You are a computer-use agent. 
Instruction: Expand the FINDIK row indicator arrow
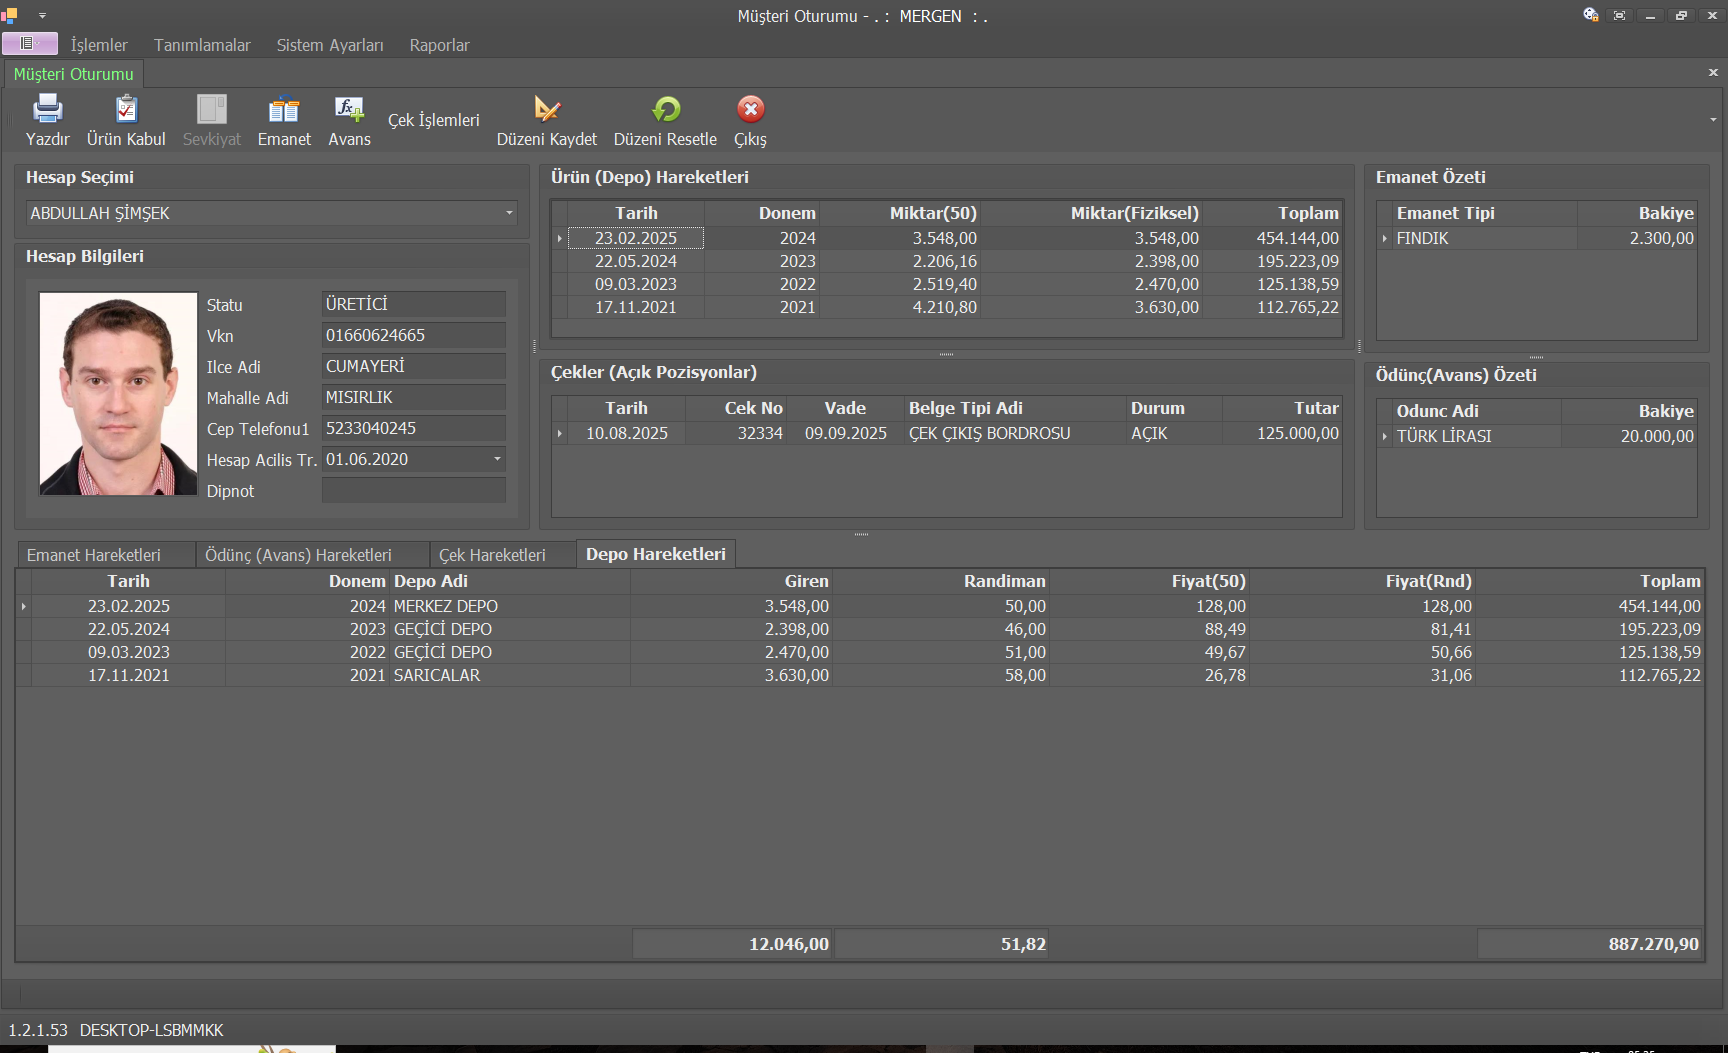pos(1385,239)
